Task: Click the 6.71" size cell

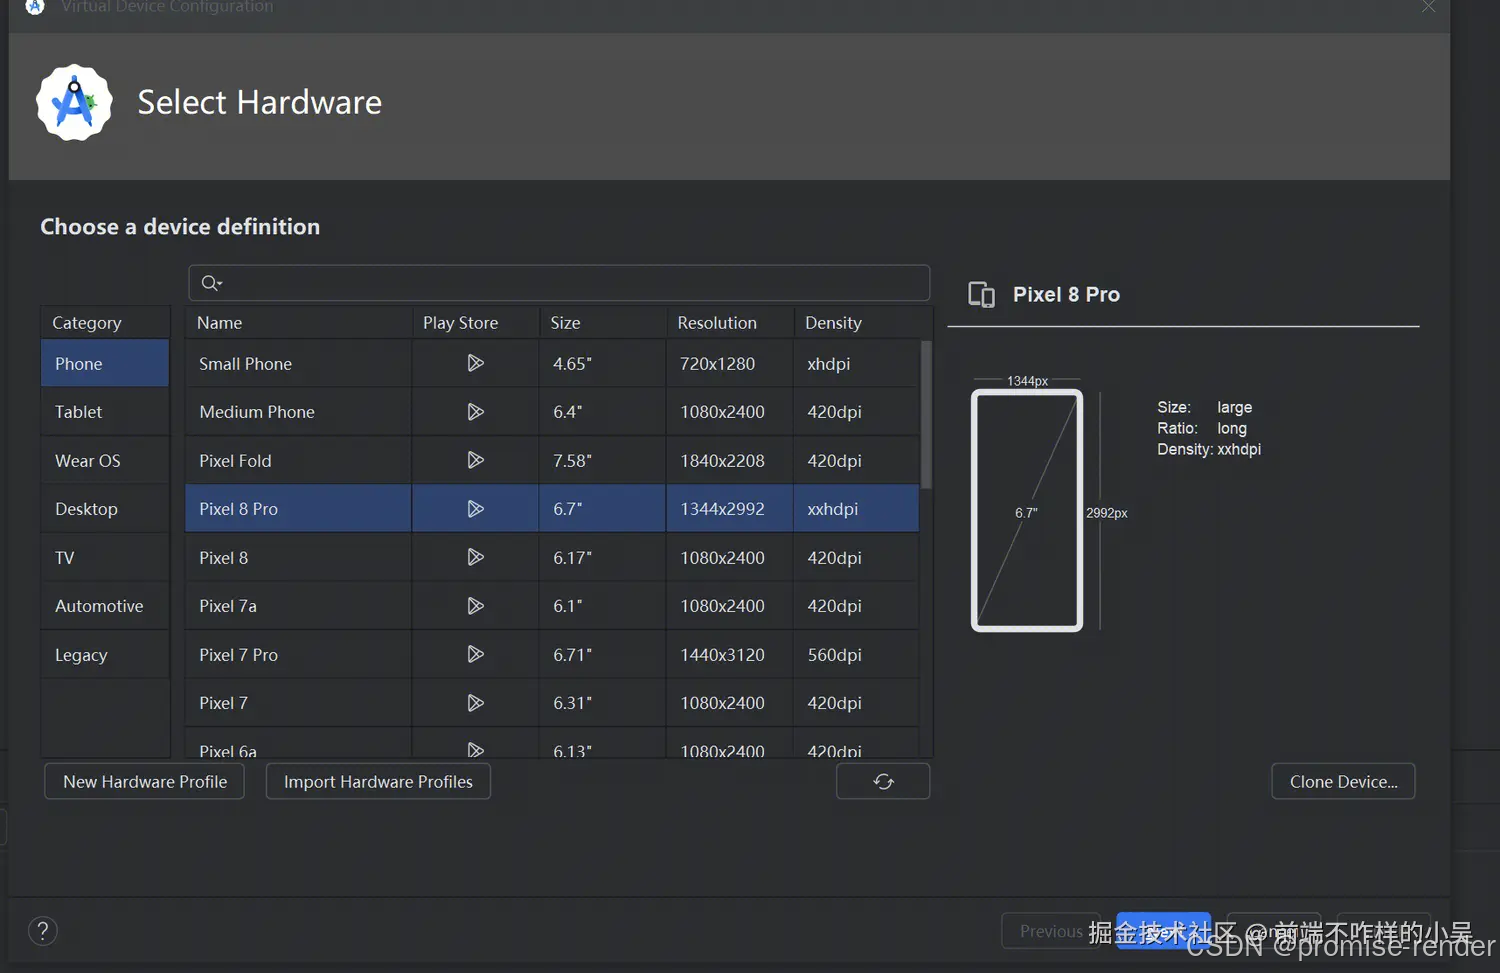Action: coord(602,654)
